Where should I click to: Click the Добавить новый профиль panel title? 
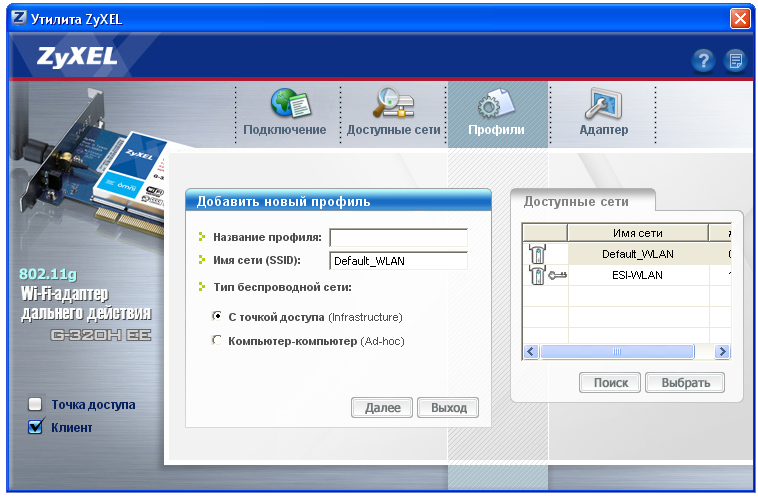[x=283, y=202]
